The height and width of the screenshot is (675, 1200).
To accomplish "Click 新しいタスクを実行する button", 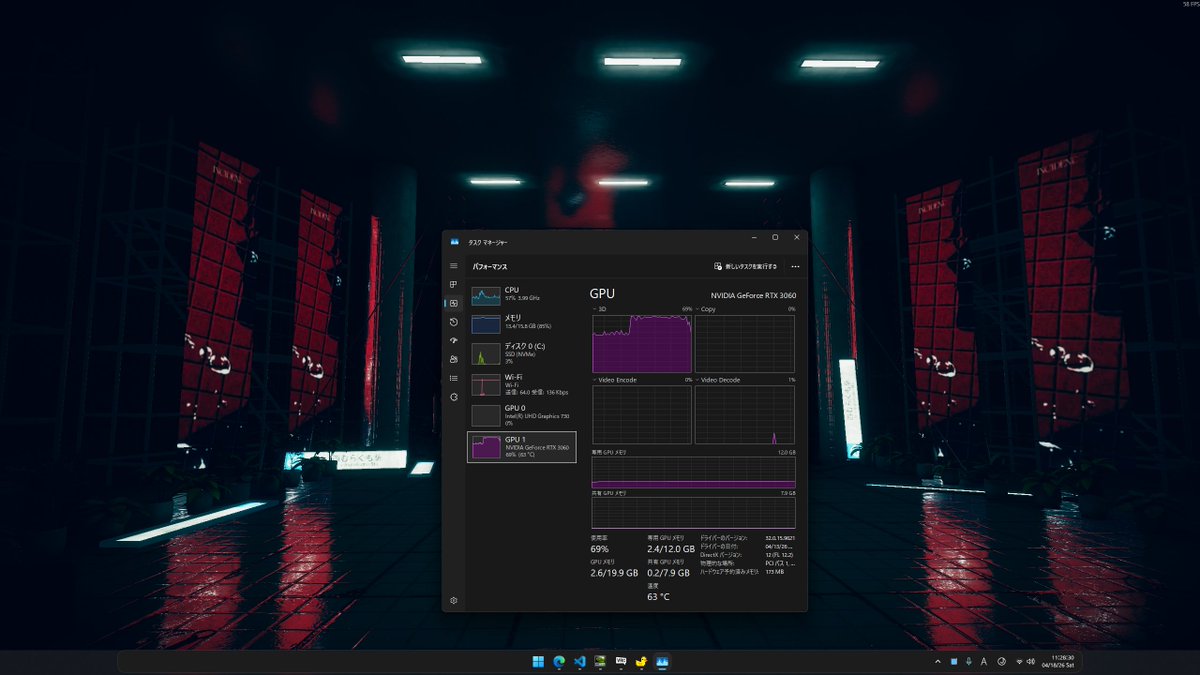I will [745, 267].
